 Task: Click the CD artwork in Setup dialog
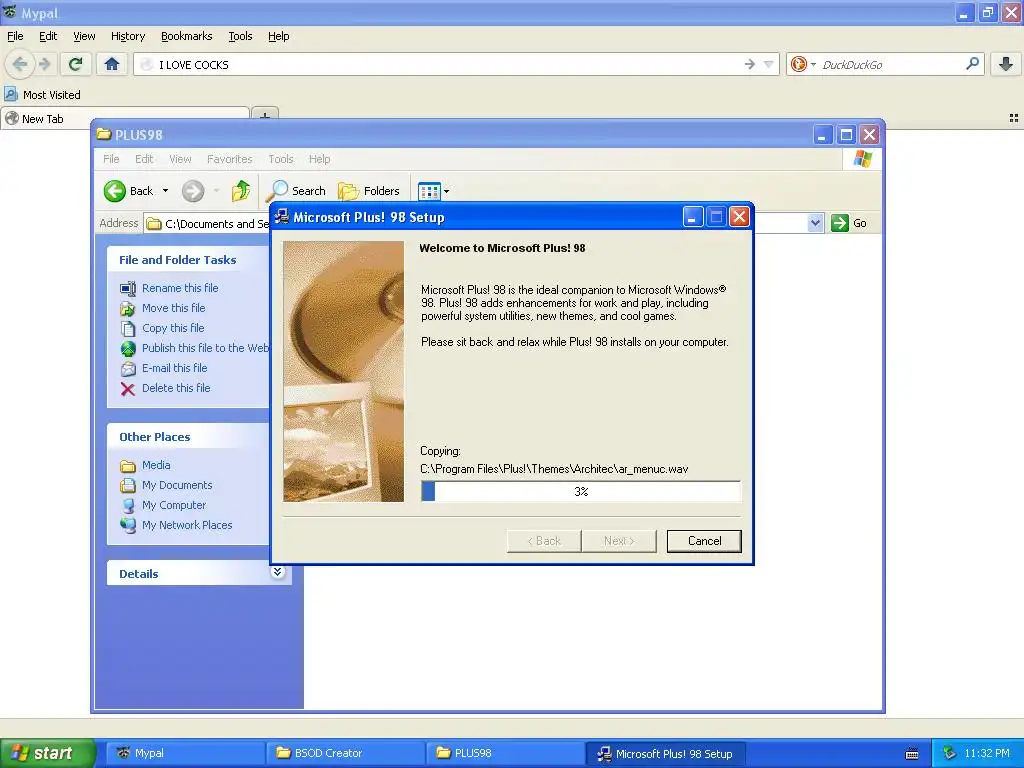[x=344, y=372]
